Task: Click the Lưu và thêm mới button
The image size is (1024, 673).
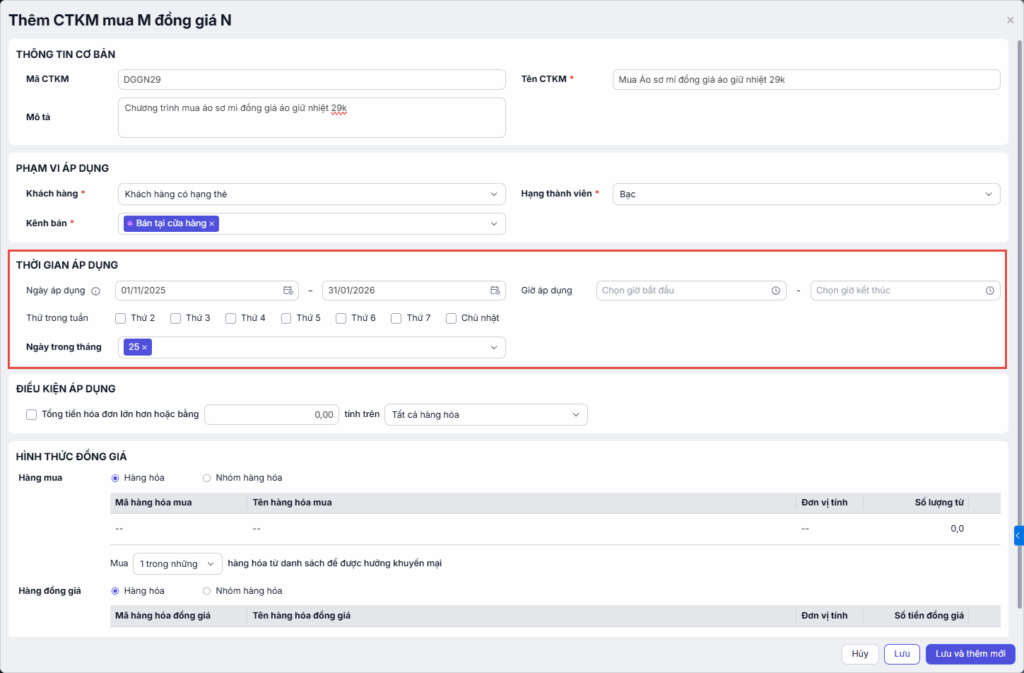Action: click(970, 653)
